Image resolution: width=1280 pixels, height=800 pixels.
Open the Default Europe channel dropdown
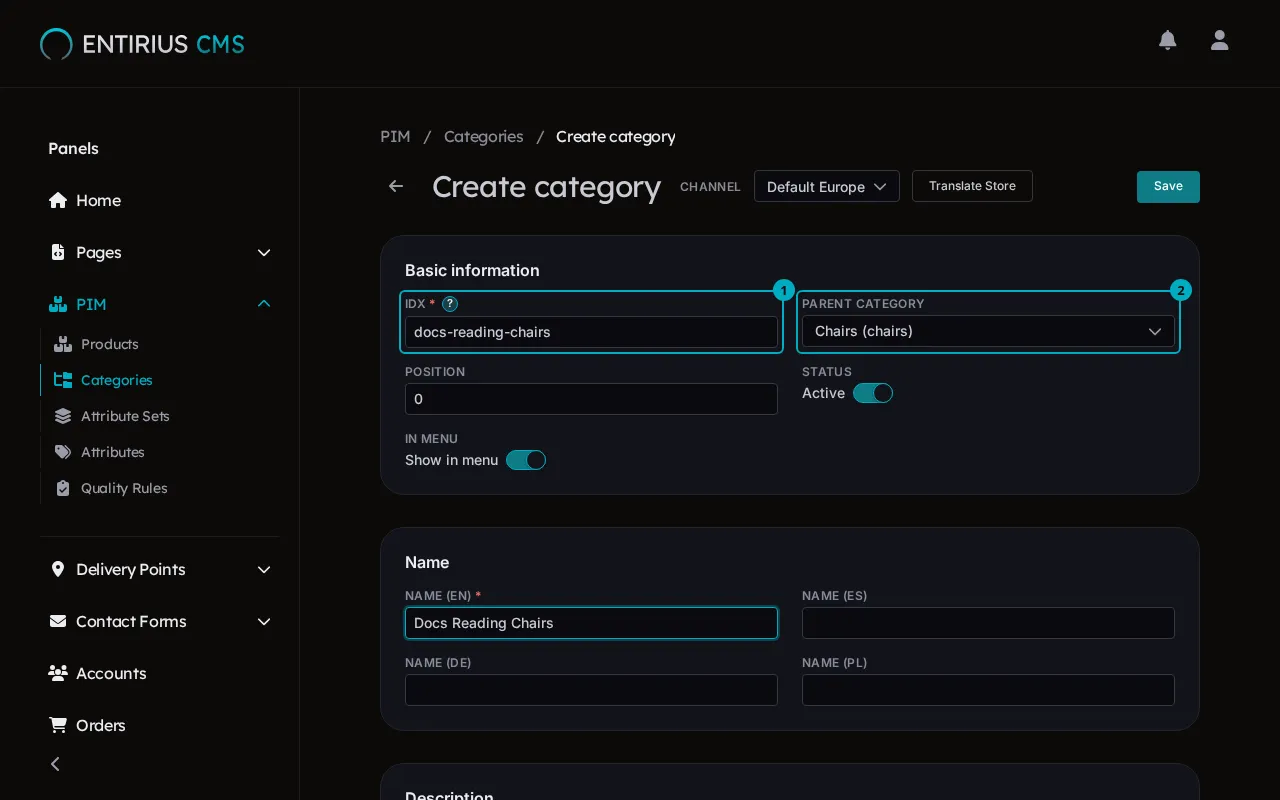coord(827,186)
